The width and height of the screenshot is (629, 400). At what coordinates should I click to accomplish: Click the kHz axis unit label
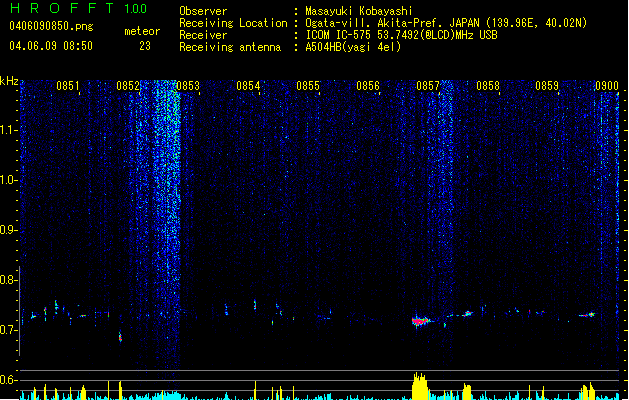[9, 81]
